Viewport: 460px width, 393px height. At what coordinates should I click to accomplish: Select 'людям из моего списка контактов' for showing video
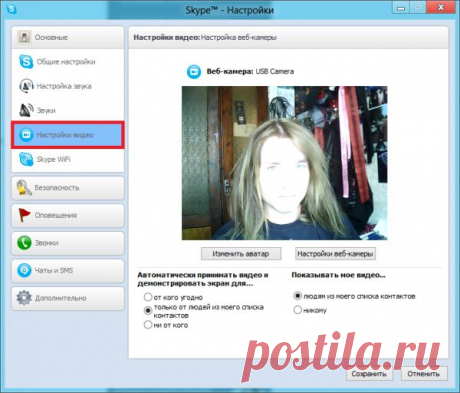(x=297, y=296)
